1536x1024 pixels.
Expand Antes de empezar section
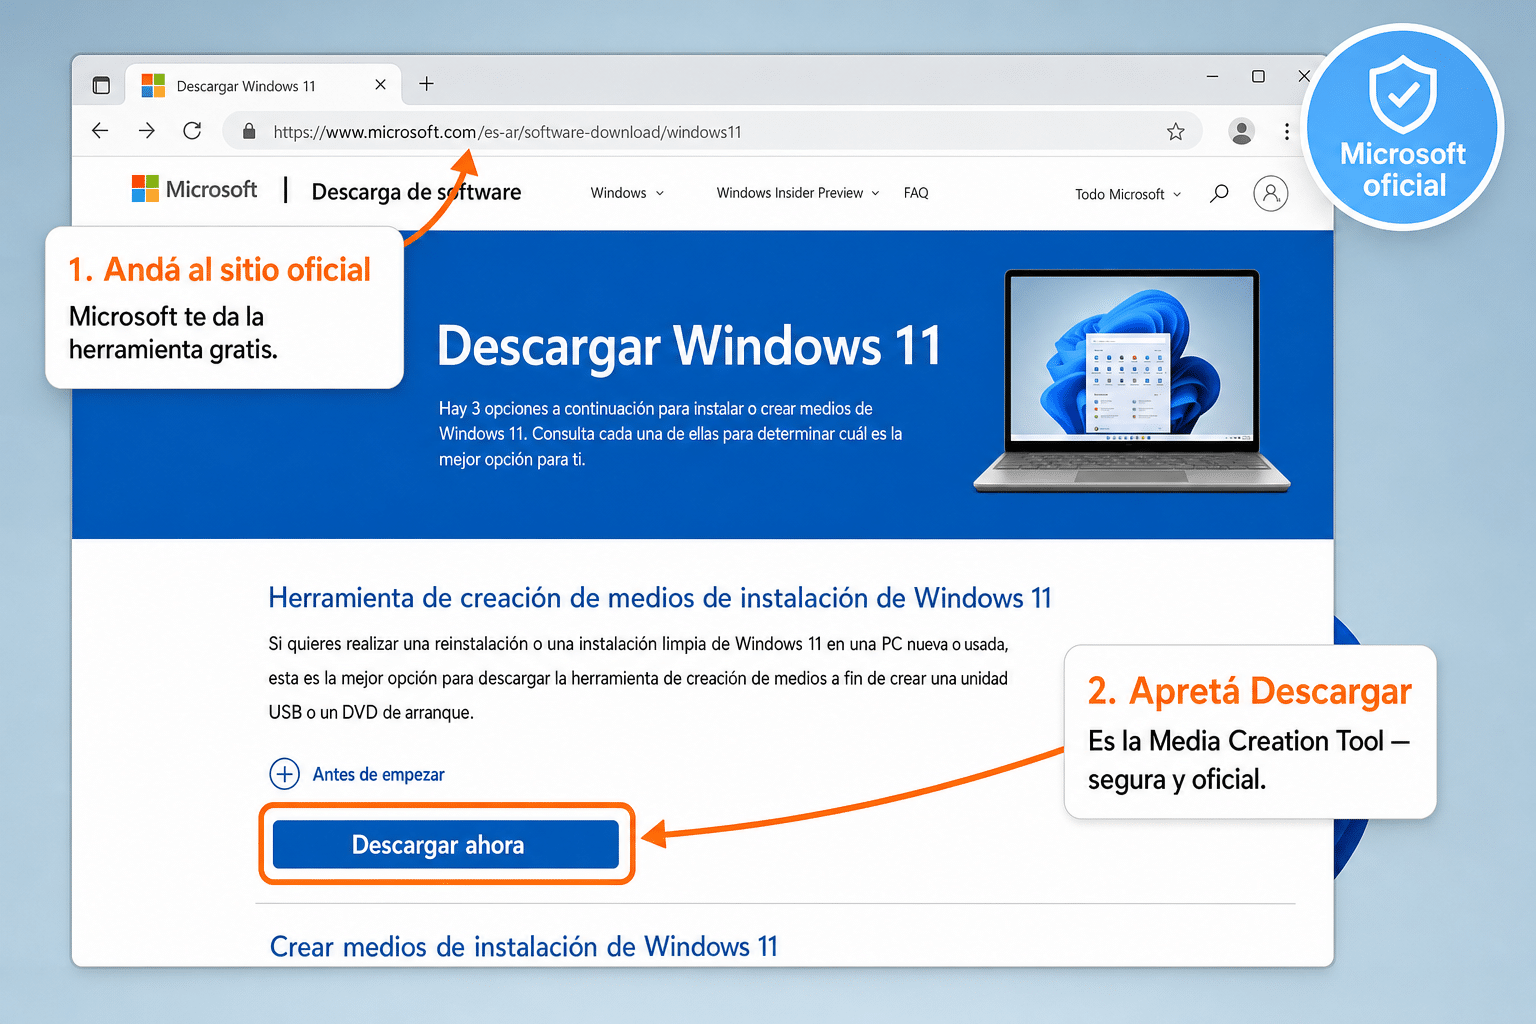(357, 774)
